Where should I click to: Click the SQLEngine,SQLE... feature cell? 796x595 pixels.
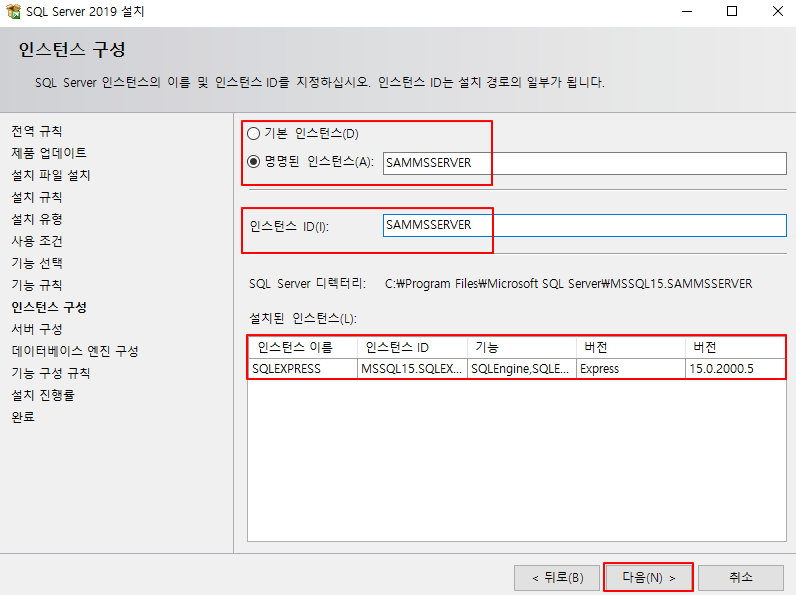(521, 369)
